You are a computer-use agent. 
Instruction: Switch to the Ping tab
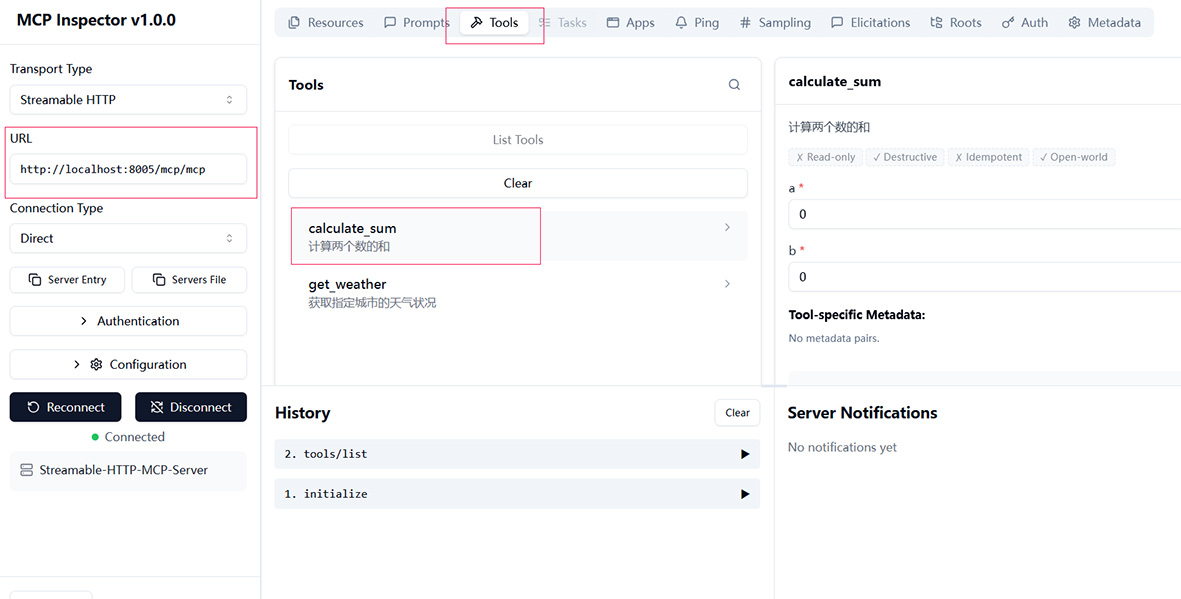697,23
